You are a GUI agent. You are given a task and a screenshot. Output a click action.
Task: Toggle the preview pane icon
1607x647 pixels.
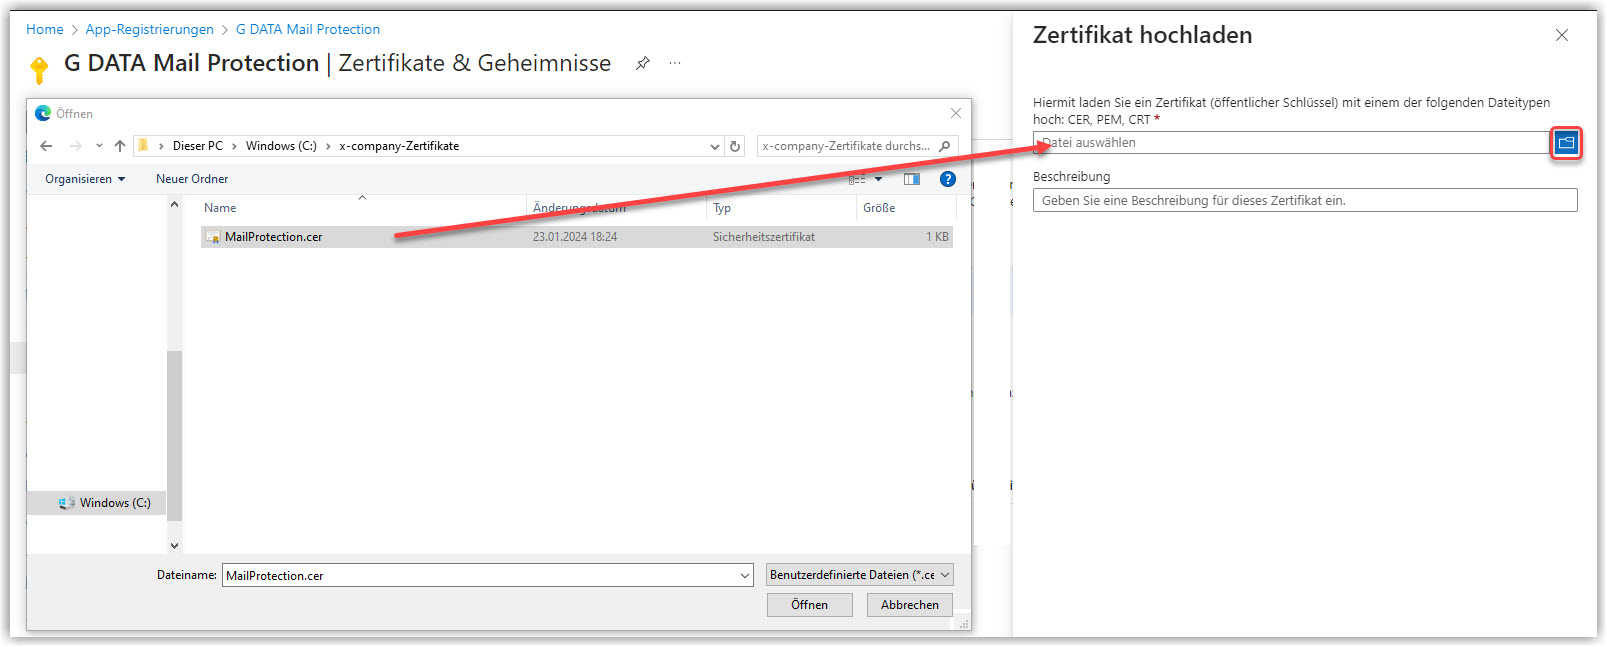tap(912, 179)
